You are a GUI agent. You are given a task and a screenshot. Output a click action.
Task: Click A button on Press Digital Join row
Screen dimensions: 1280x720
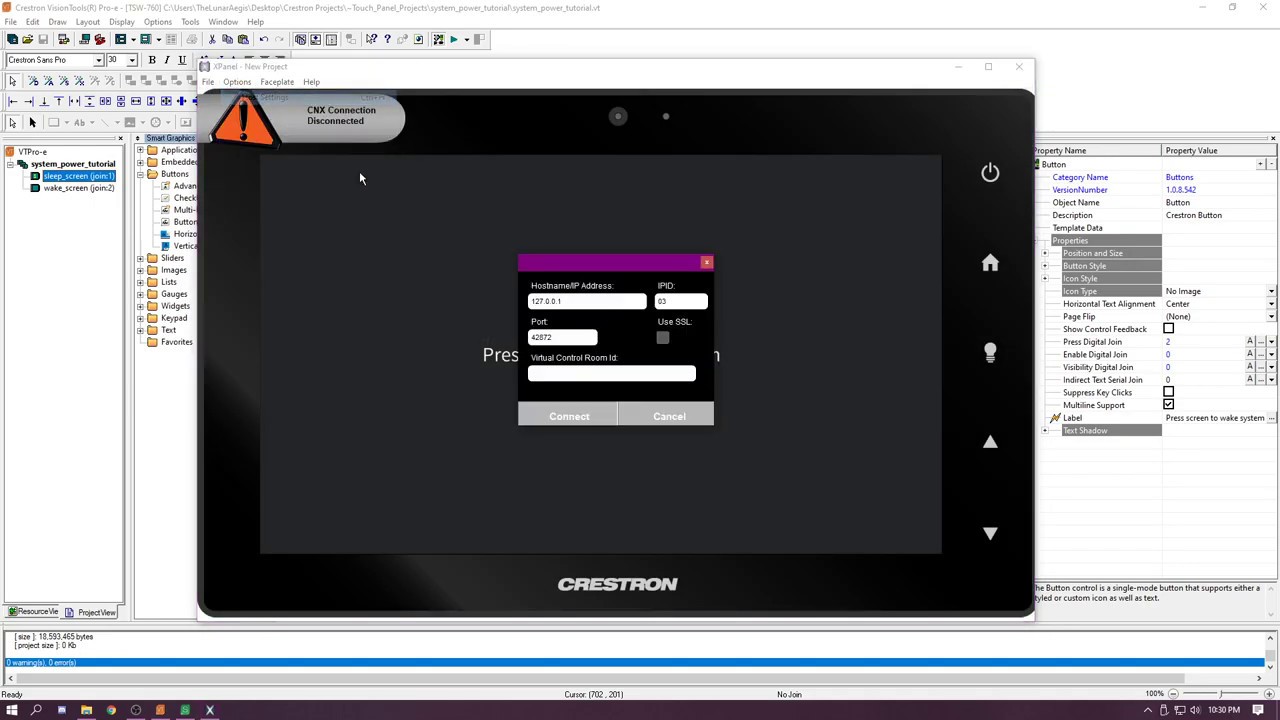pos(1250,342)
